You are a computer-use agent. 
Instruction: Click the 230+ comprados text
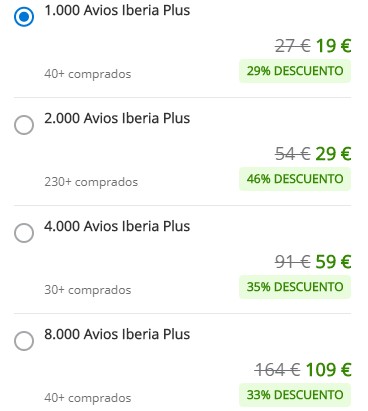pyautogui.click(x=91, y=182)
